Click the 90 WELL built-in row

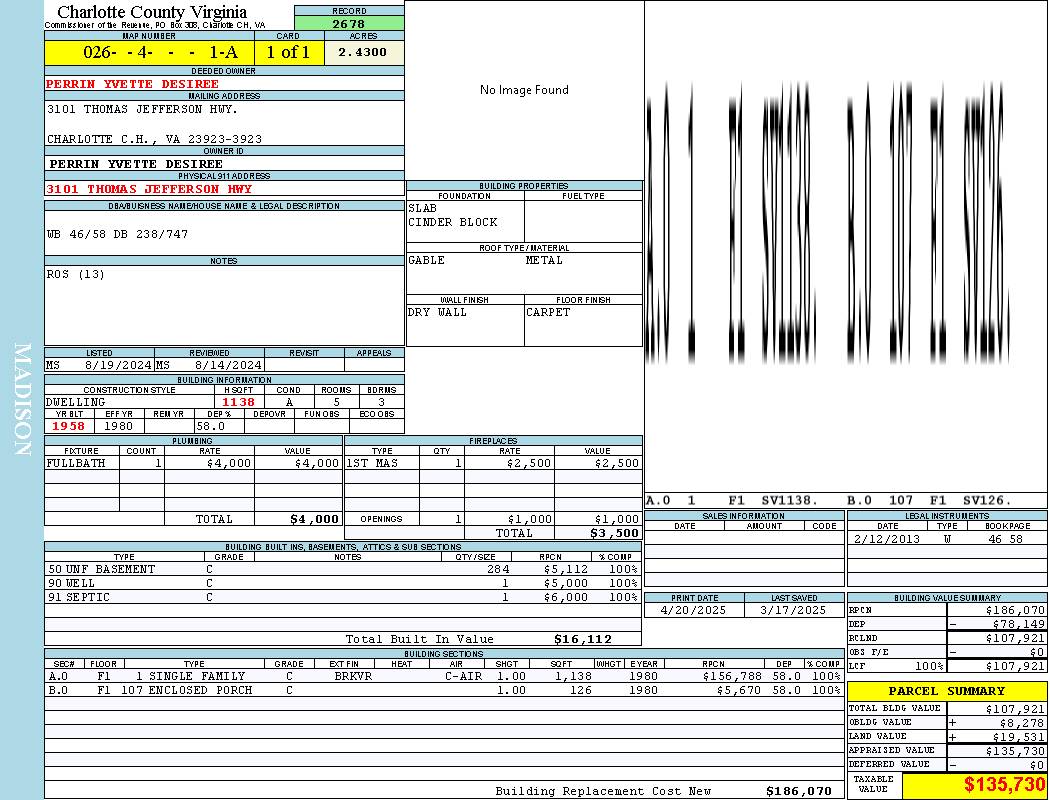[343, 583]
